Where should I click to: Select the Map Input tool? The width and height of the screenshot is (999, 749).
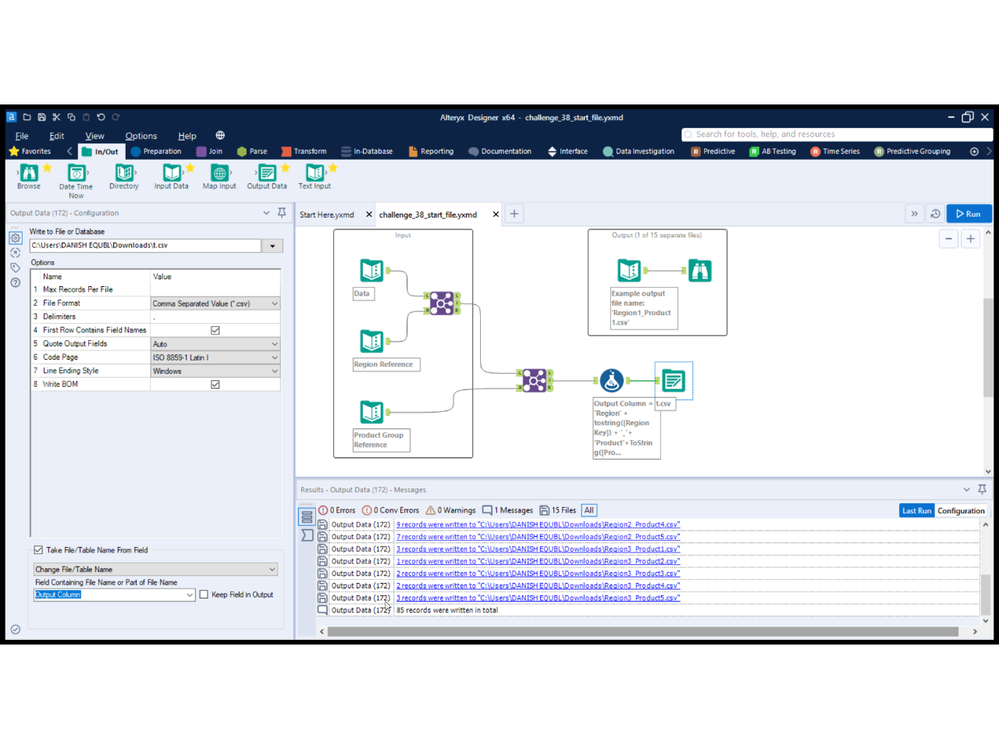pyautogui.click(x=219, y=176)
